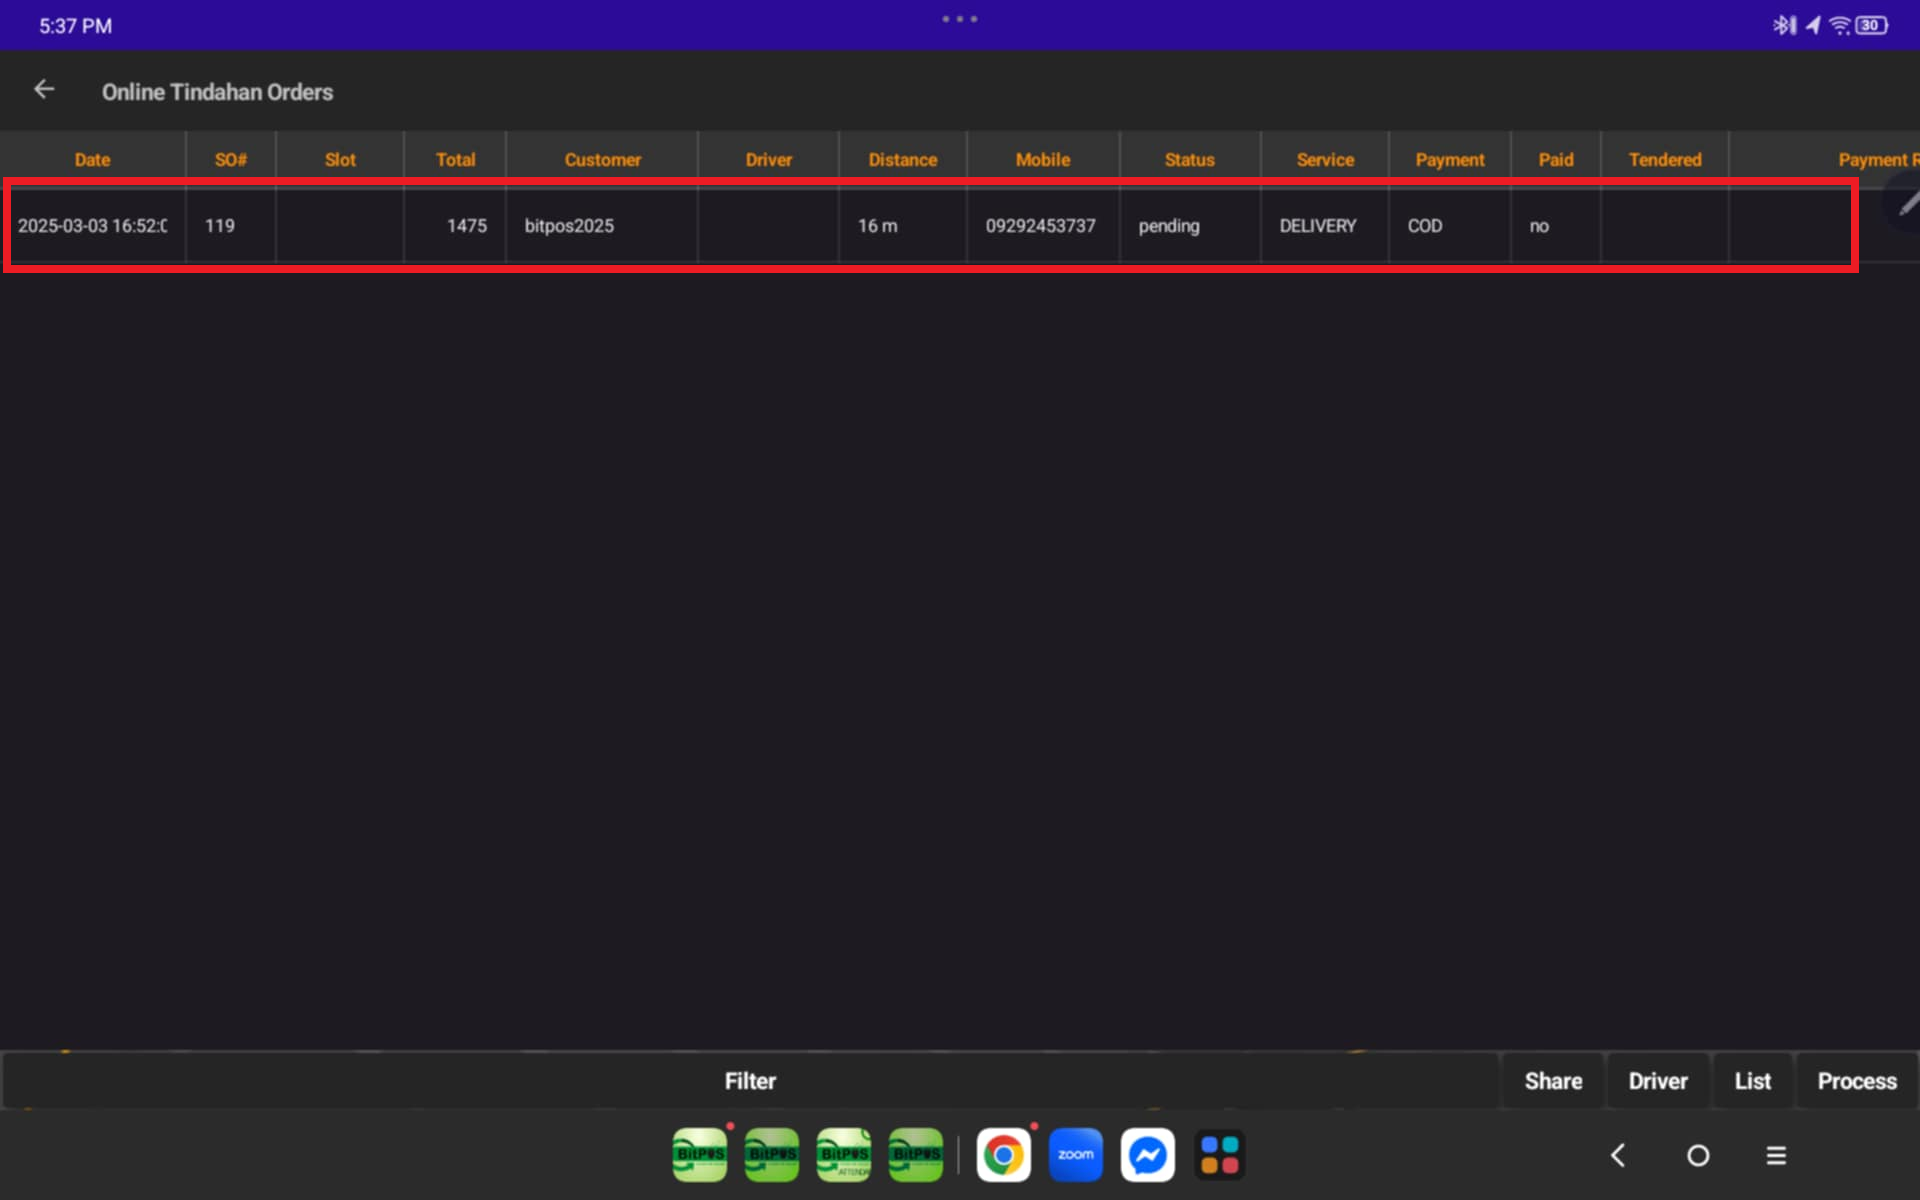Sort by the Date column header
Viewport: 1920px width, 1200px height.
pos(92,160)
